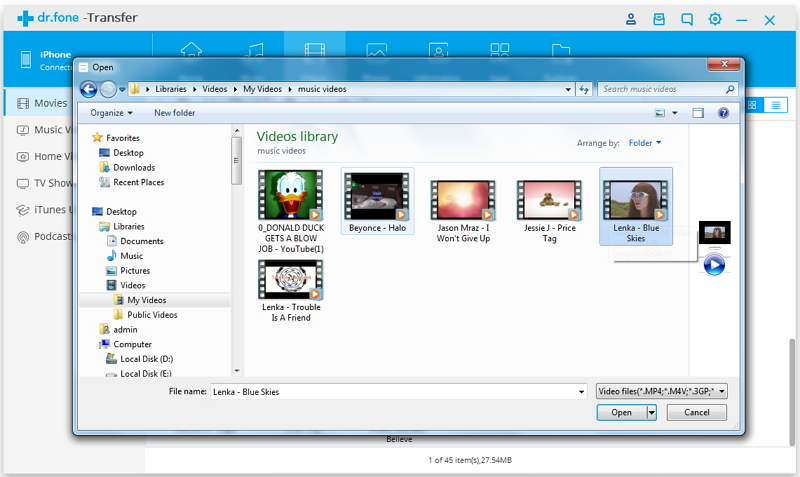Viewport: 800px width, 477px height.
Task: Expand the Open button split arrow
Action: [652, 412]
